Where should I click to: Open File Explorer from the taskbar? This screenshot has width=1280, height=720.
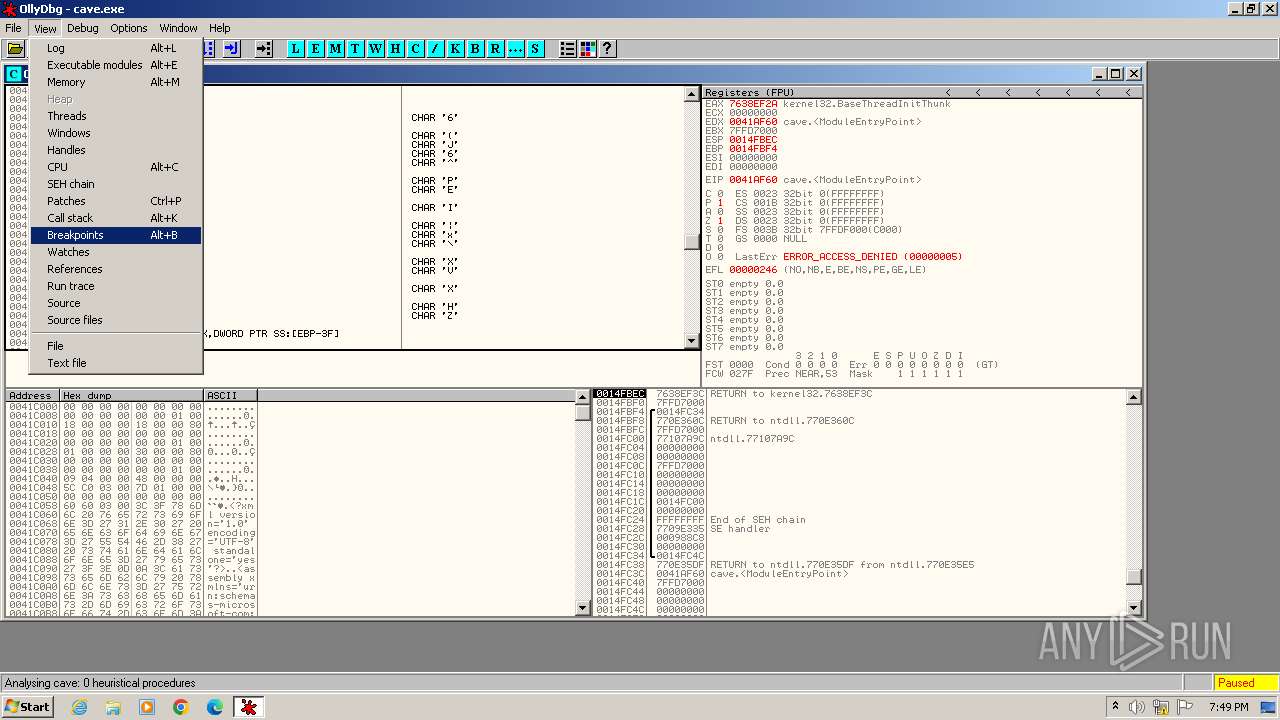point(113,707)
